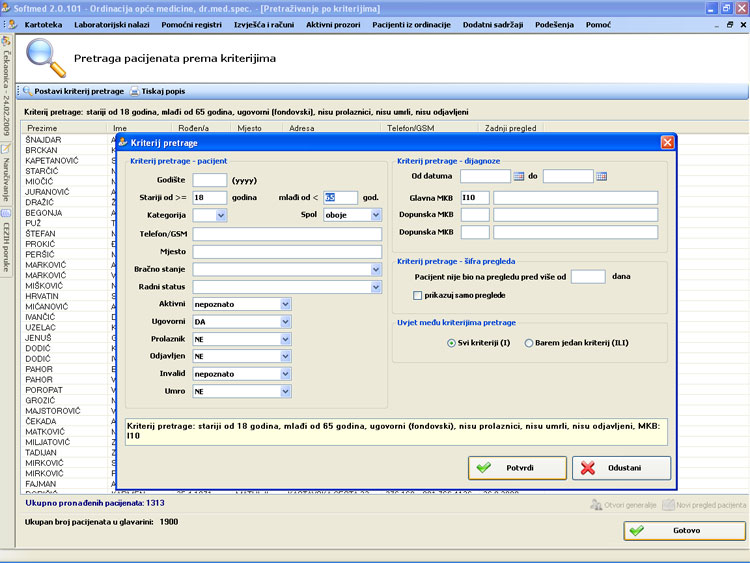Click the Postavi kriterij pretrage toolbar icon

tap(27, 91)
